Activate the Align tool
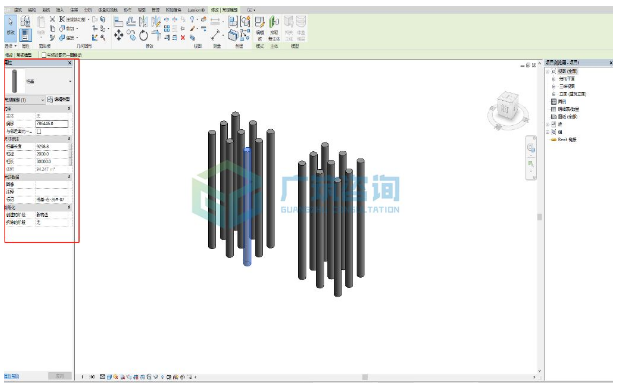The image size is (622, 388). (x=118, y=22)
